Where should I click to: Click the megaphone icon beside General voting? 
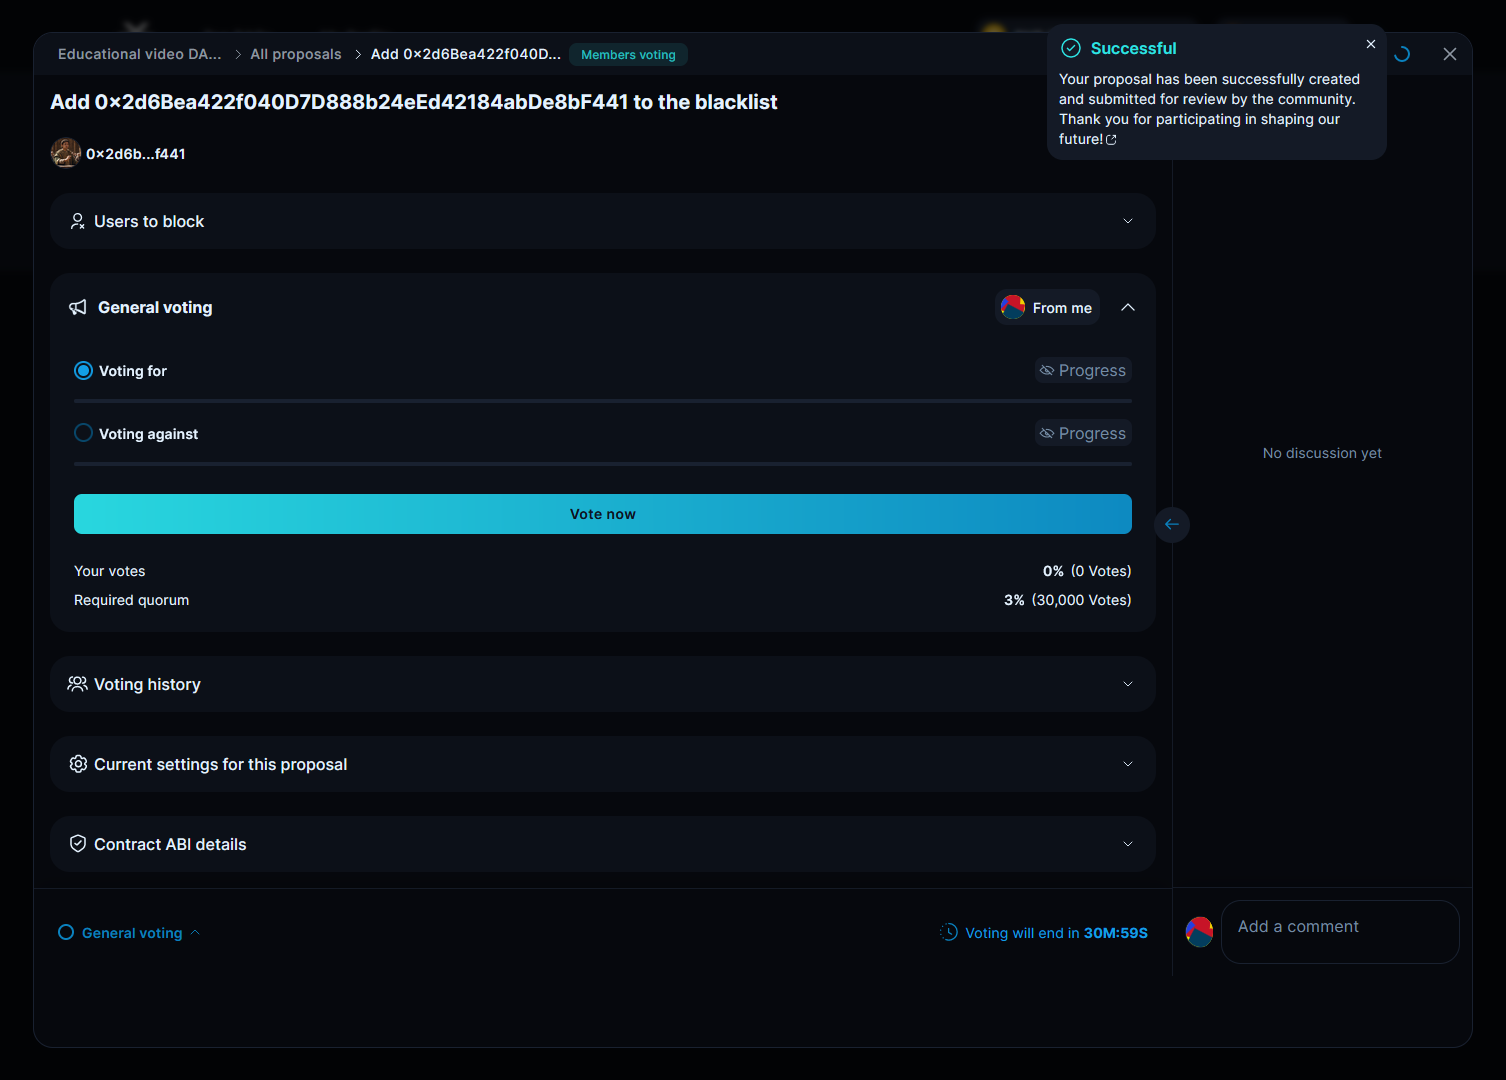pyautogui.click(x=78, y=307)
